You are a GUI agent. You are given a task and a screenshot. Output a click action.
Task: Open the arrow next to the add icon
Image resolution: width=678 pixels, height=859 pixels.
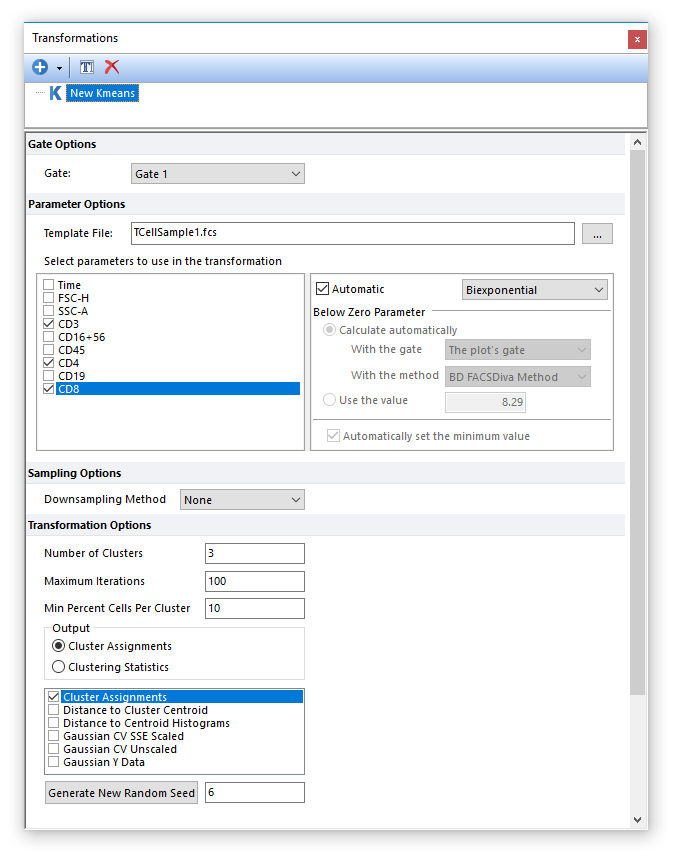point(59,68)
